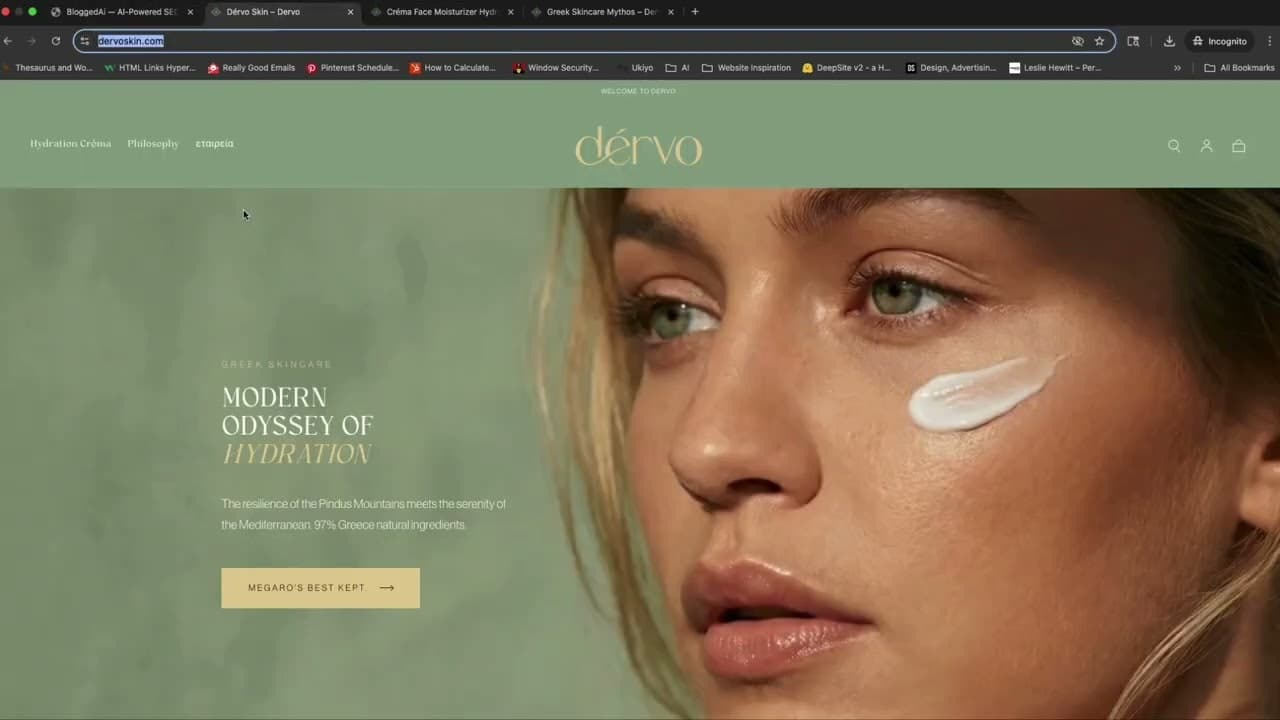Image resolution: width=1280 pixels, height=720 pixels.
Task: Open a new tab with the plus icon
Action: coord(694,11)
